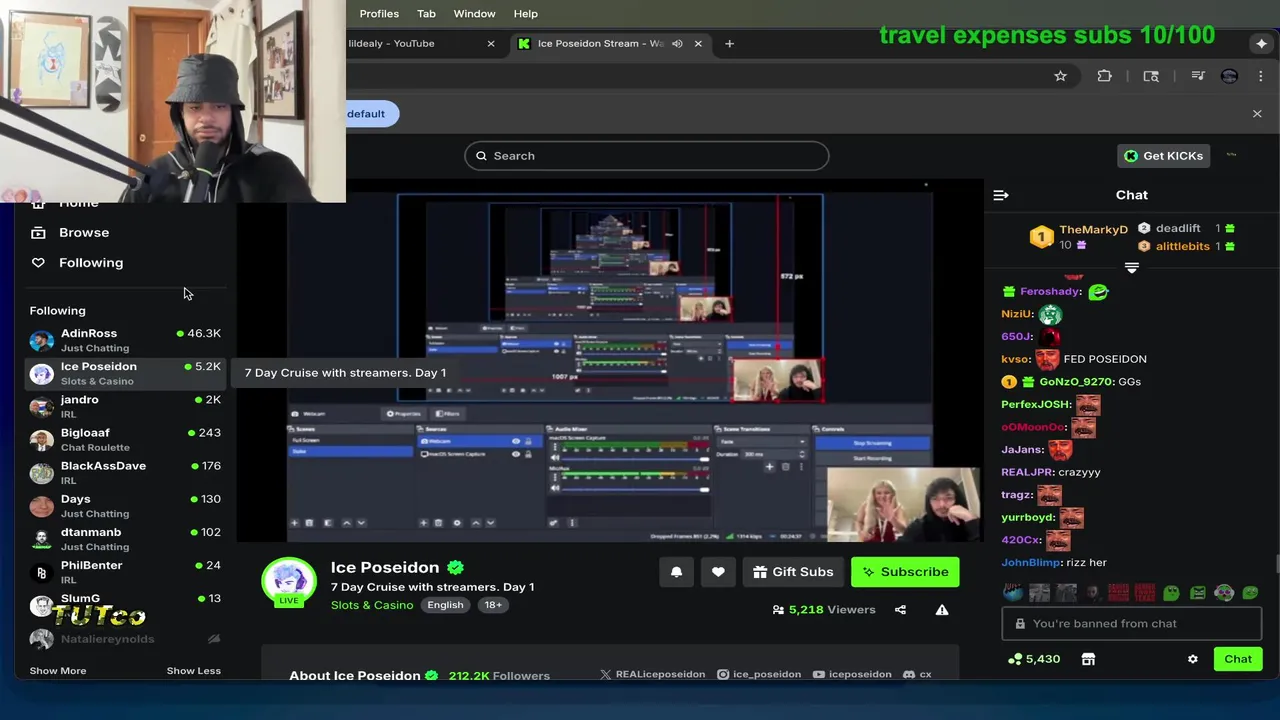Screen dimensions: 1280x720
Task: Click username GoNzO_9270 in chat
Action: (1076, 382)
